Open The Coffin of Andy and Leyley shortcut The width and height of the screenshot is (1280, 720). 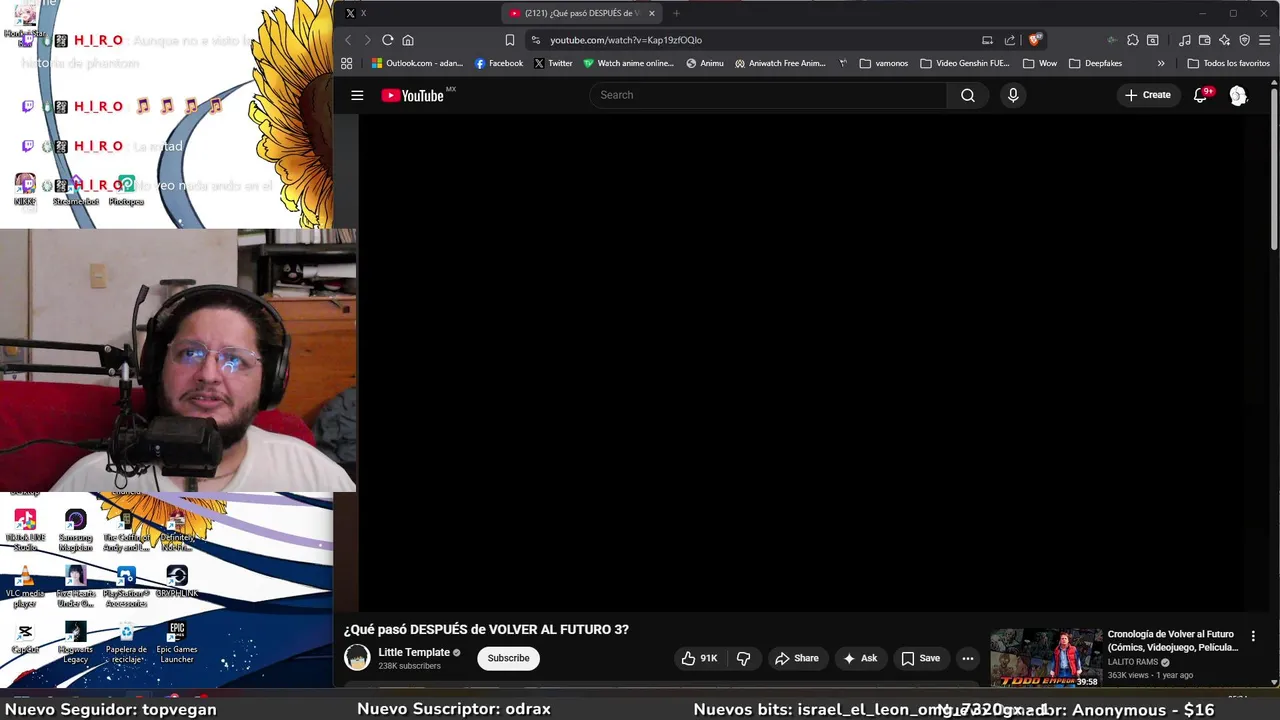click(126, 531)
